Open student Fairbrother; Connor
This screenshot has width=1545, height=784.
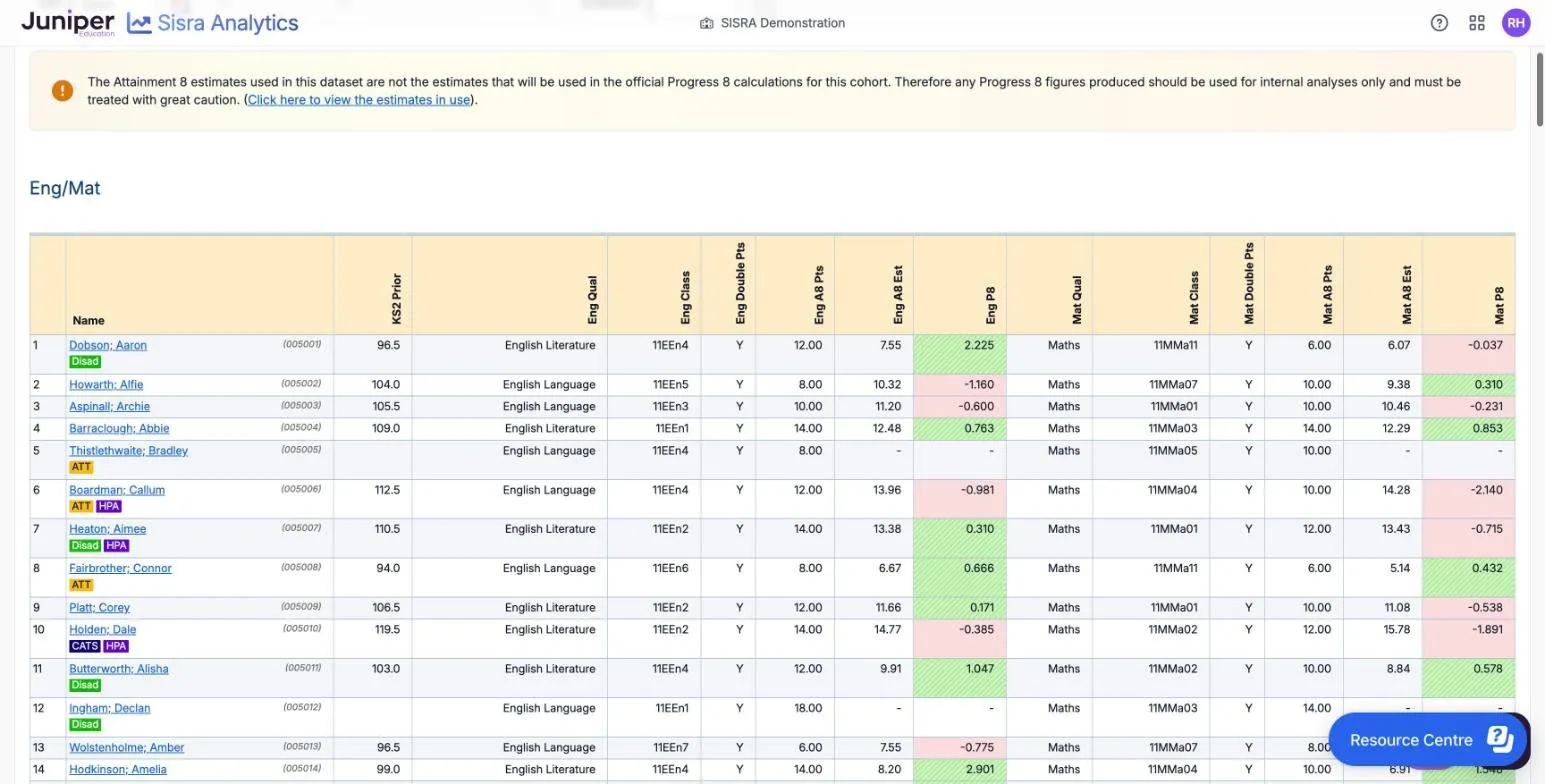[120, 568]
